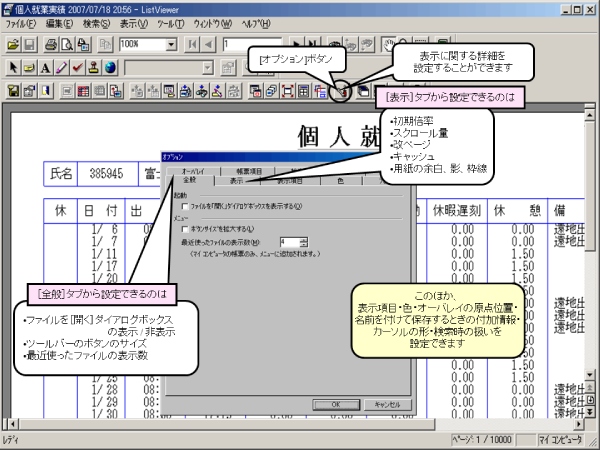Click the floppy disk save icon

(x=29, y=45)
